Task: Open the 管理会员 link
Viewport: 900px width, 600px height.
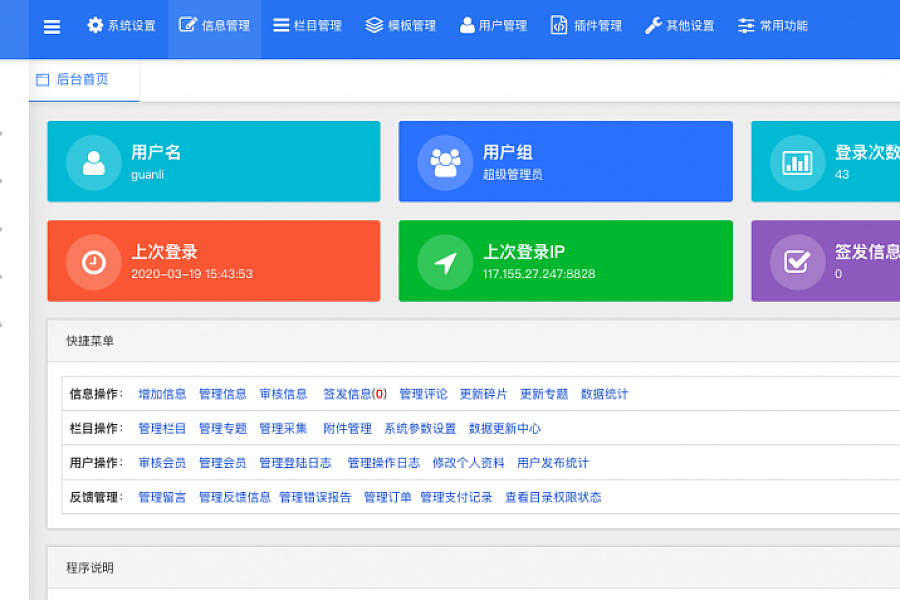Action: point(223,463)
